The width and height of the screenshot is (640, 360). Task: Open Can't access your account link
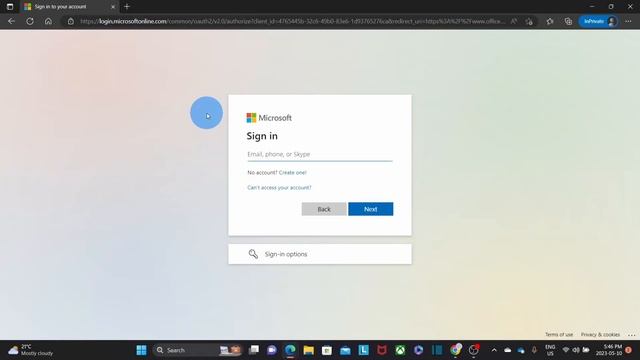[279, 188]
